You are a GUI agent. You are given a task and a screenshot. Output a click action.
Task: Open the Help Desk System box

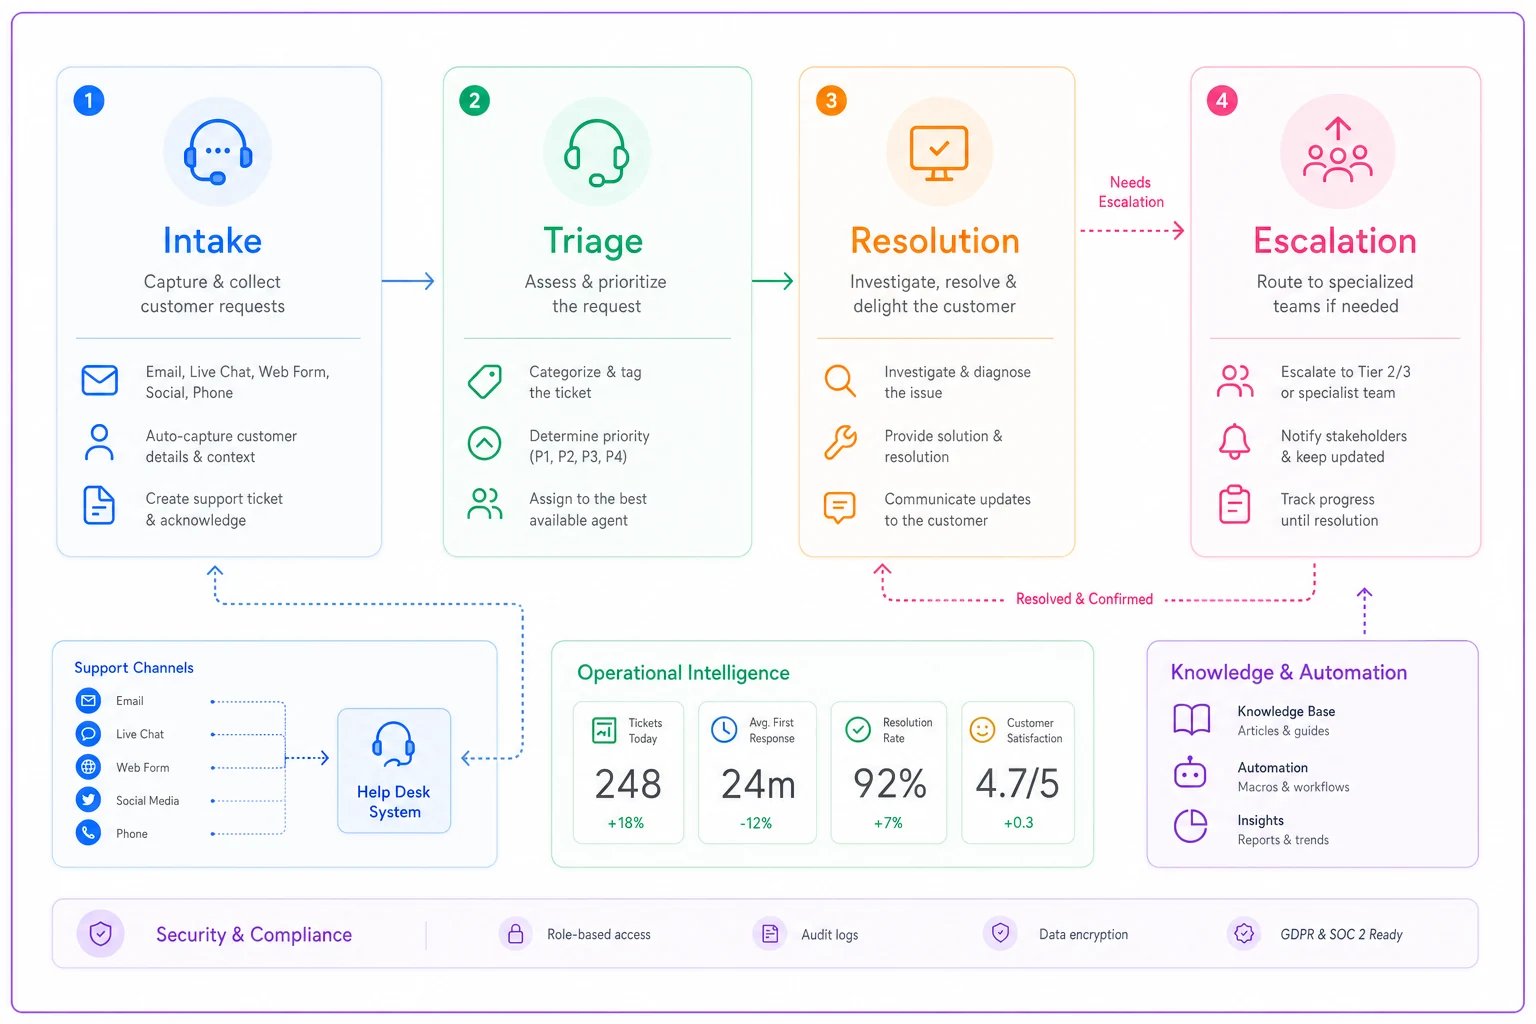click(x=394, y=771)
